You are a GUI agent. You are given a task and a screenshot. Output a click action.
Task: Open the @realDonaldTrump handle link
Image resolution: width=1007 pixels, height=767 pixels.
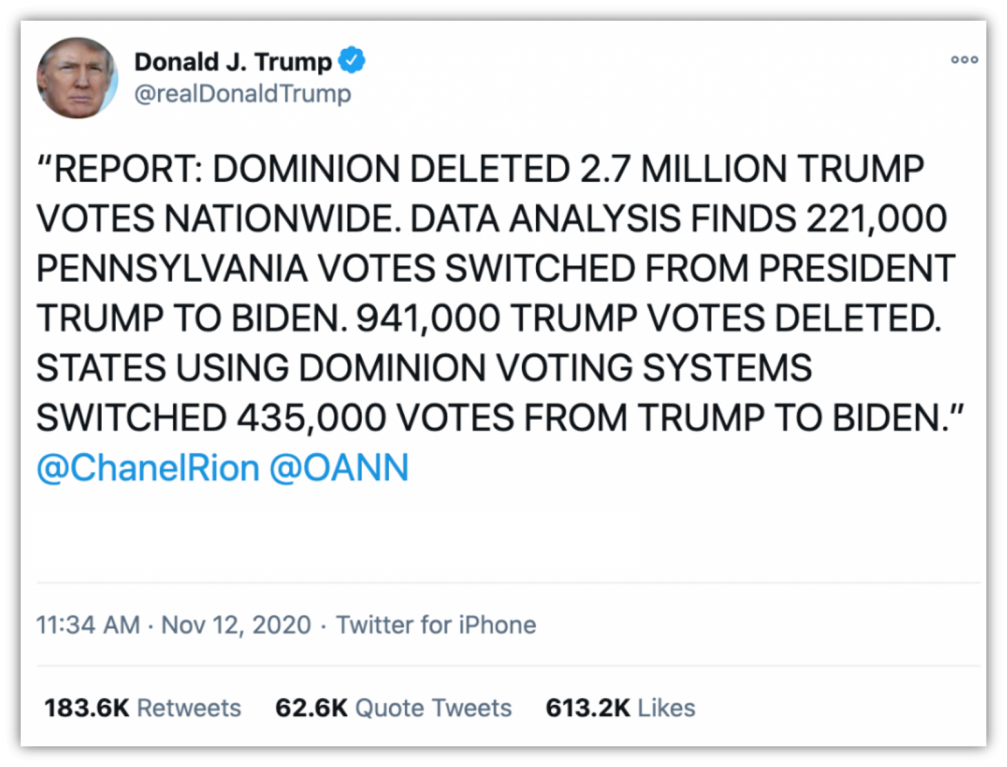click(242, 94)
